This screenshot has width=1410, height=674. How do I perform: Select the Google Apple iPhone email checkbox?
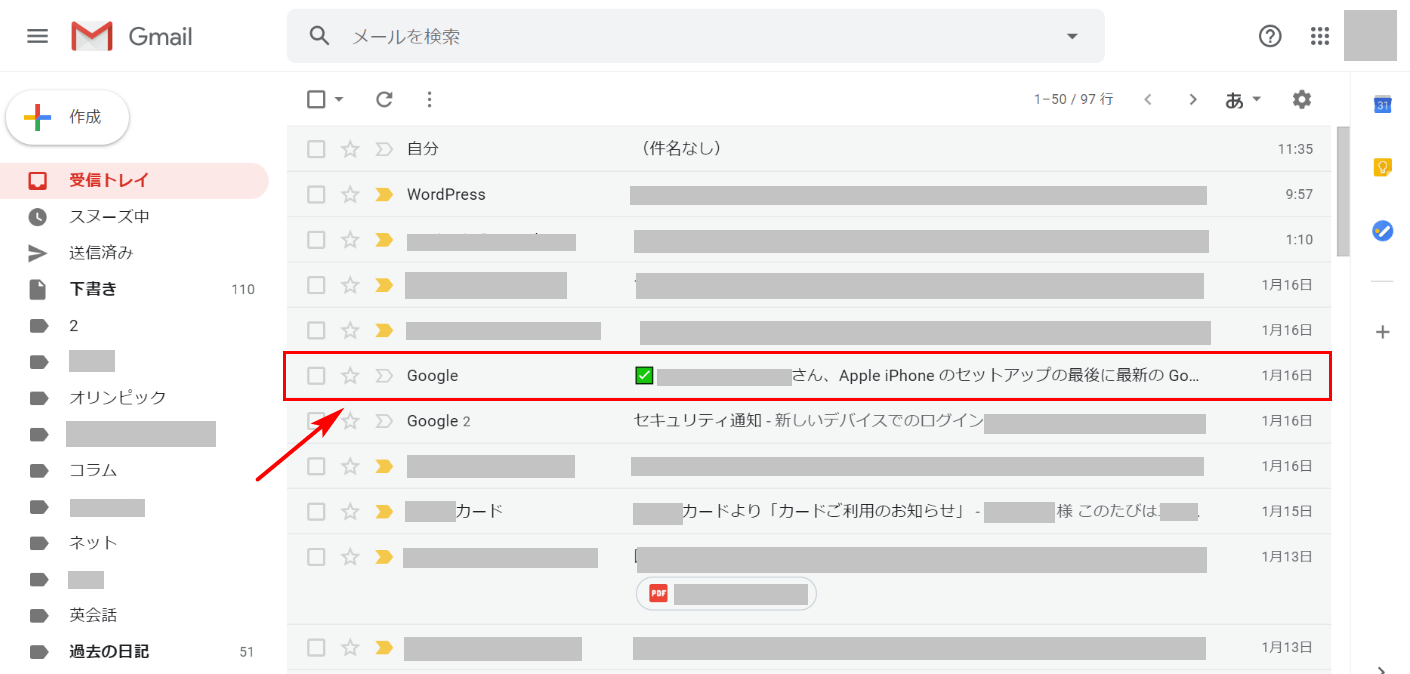click(x=316, y=376)
